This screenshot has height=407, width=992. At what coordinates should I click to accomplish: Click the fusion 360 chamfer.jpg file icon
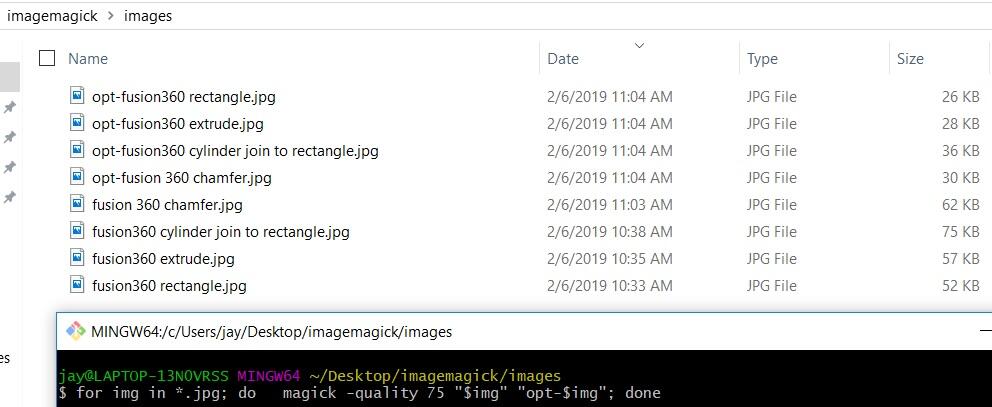[x=78, y=204]
